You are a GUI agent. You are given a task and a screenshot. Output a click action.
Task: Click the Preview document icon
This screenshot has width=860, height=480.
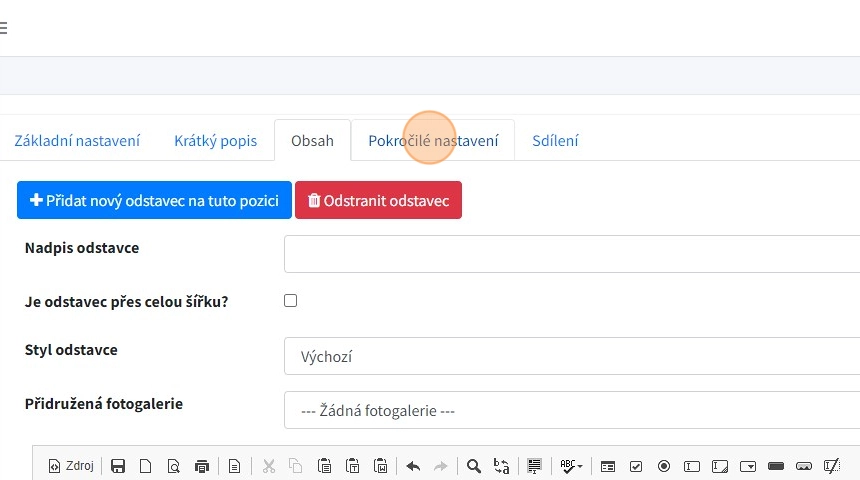point(173,466)
